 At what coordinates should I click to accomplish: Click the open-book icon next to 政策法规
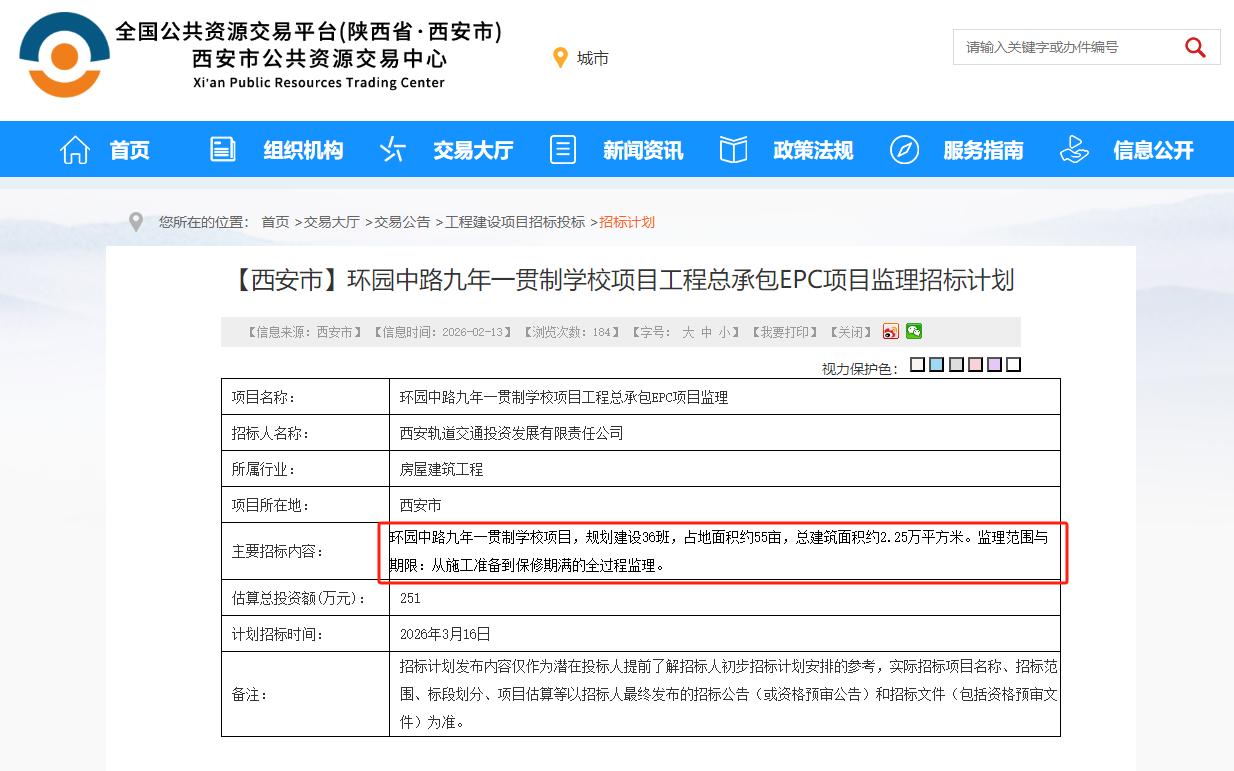733,148
